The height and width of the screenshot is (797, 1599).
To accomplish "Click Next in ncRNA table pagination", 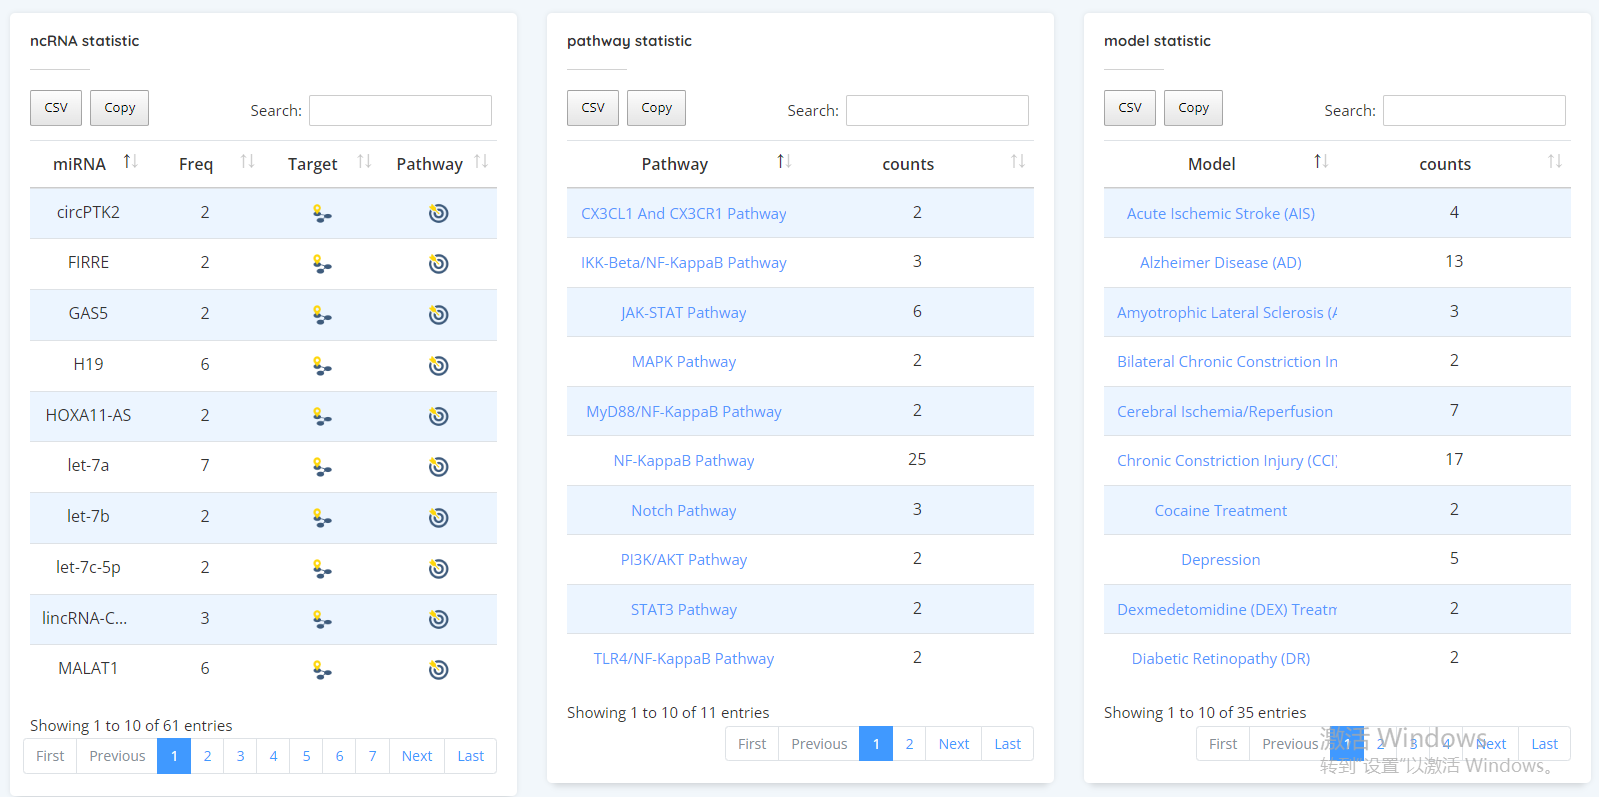I will [x=417, y=756].
